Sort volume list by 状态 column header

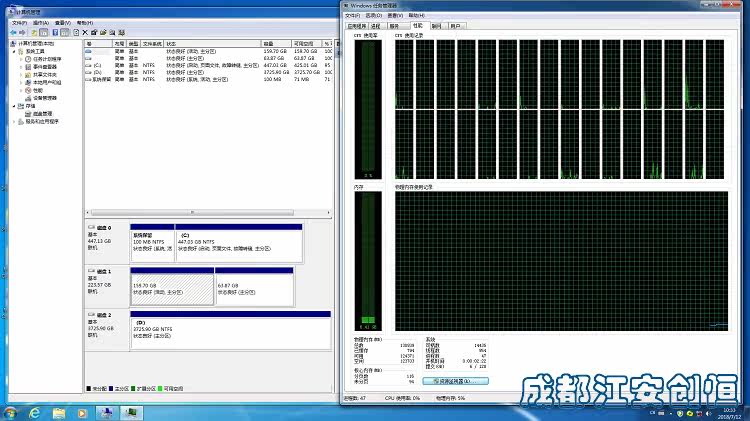[212, 44]
